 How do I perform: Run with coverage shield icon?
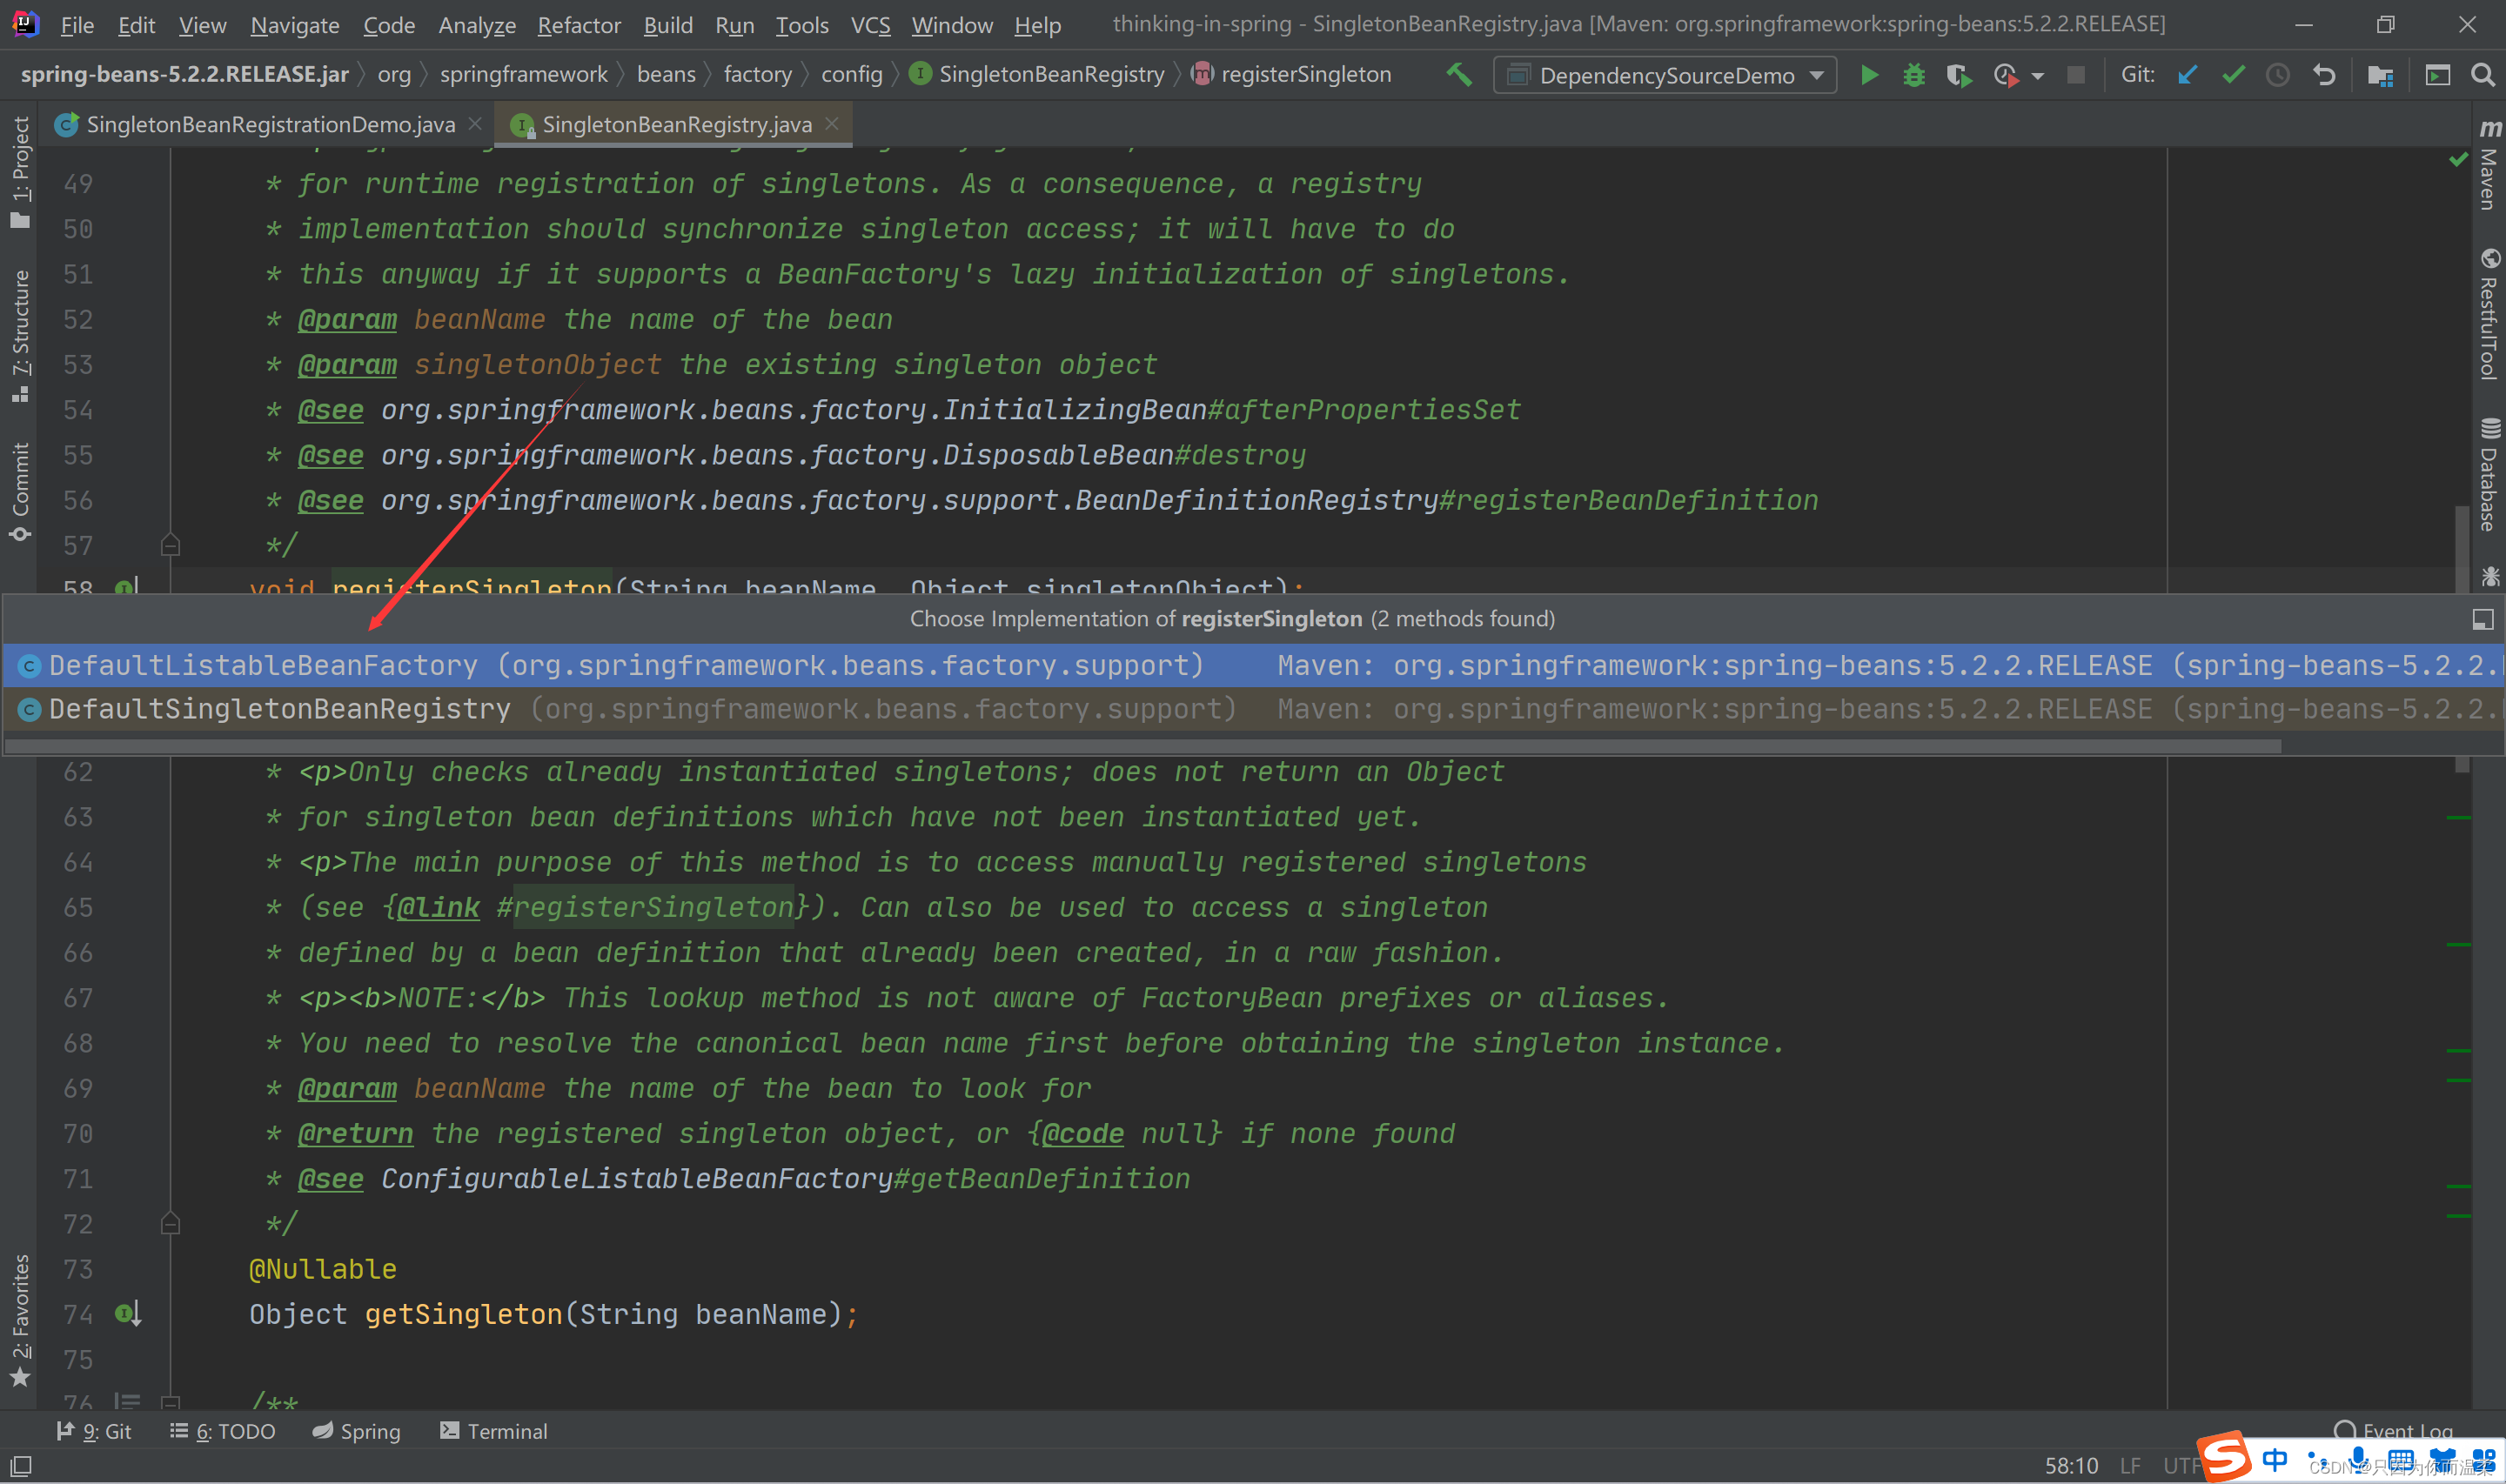pos(1958,75)
